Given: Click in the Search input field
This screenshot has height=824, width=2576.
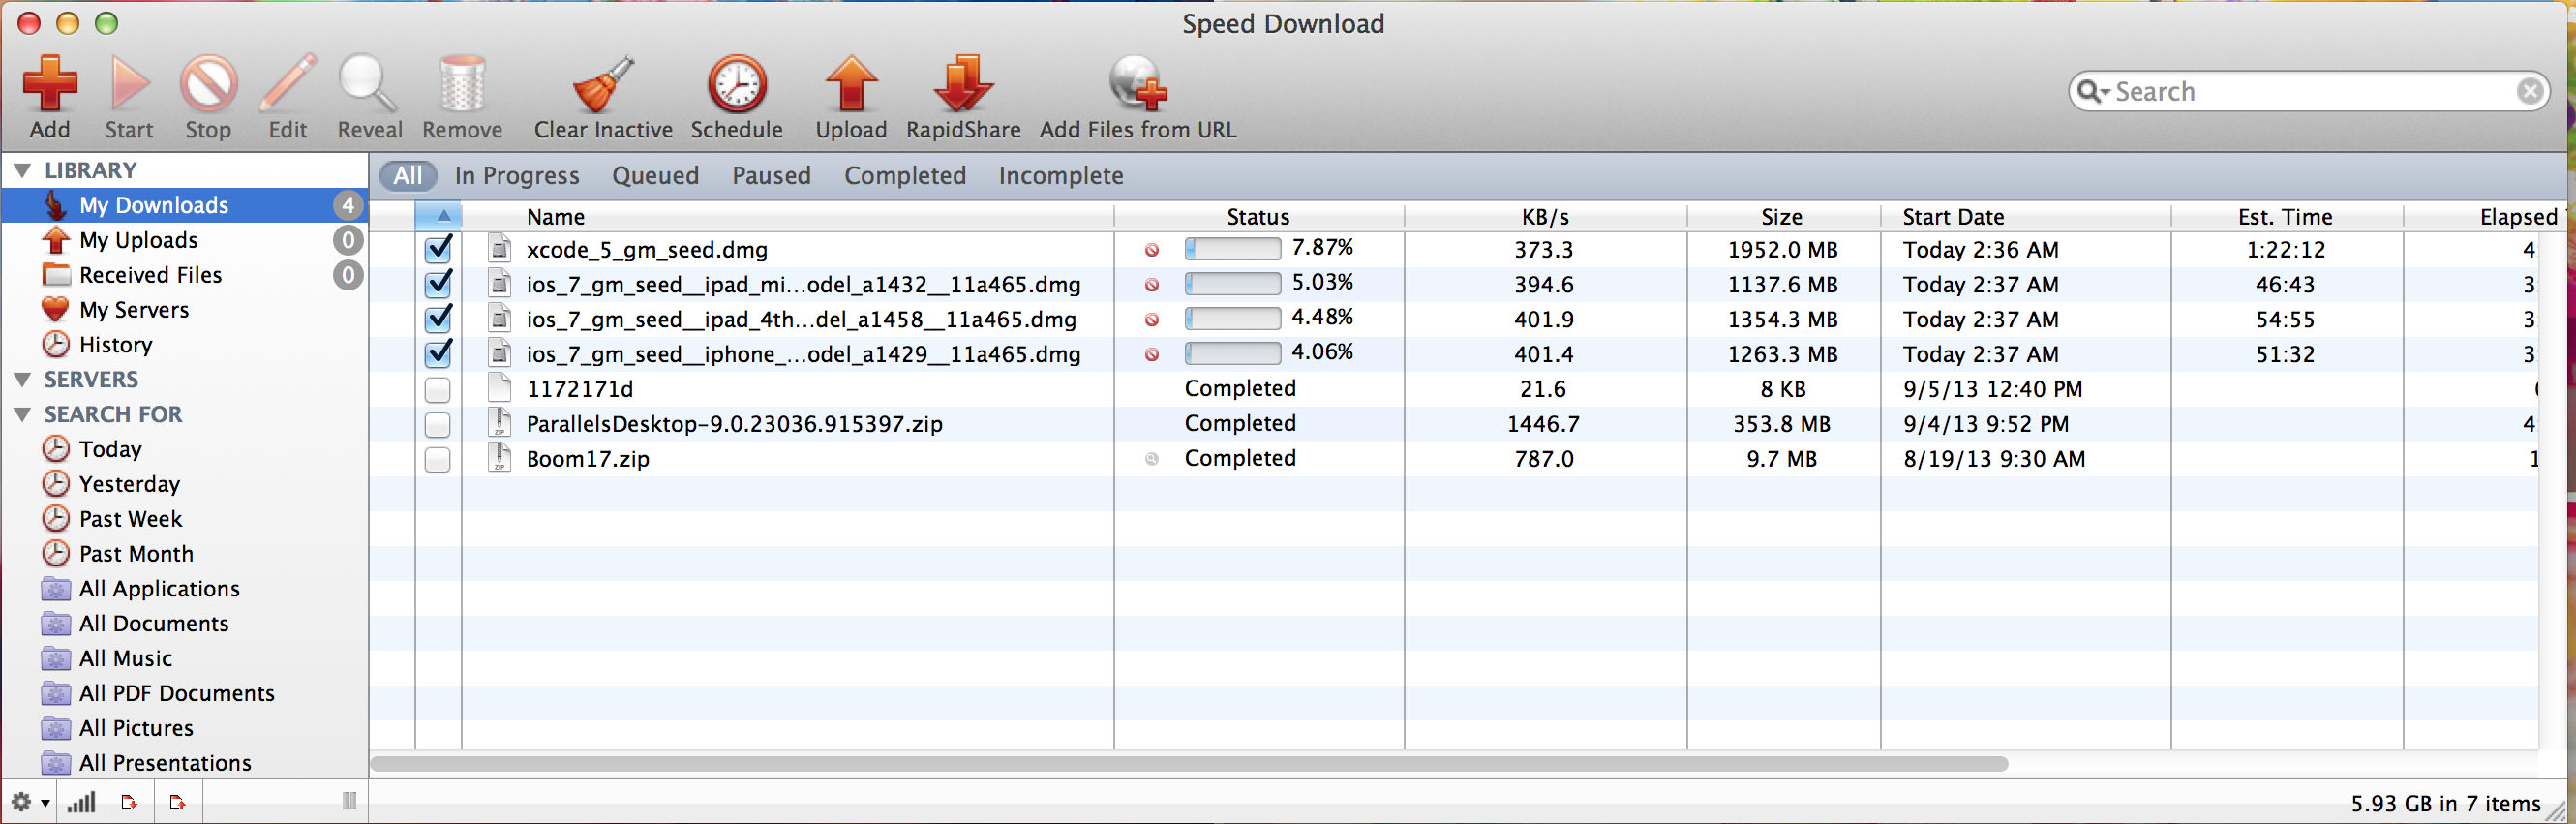Looking at the screenshot, I should (x=2310, y=92).
